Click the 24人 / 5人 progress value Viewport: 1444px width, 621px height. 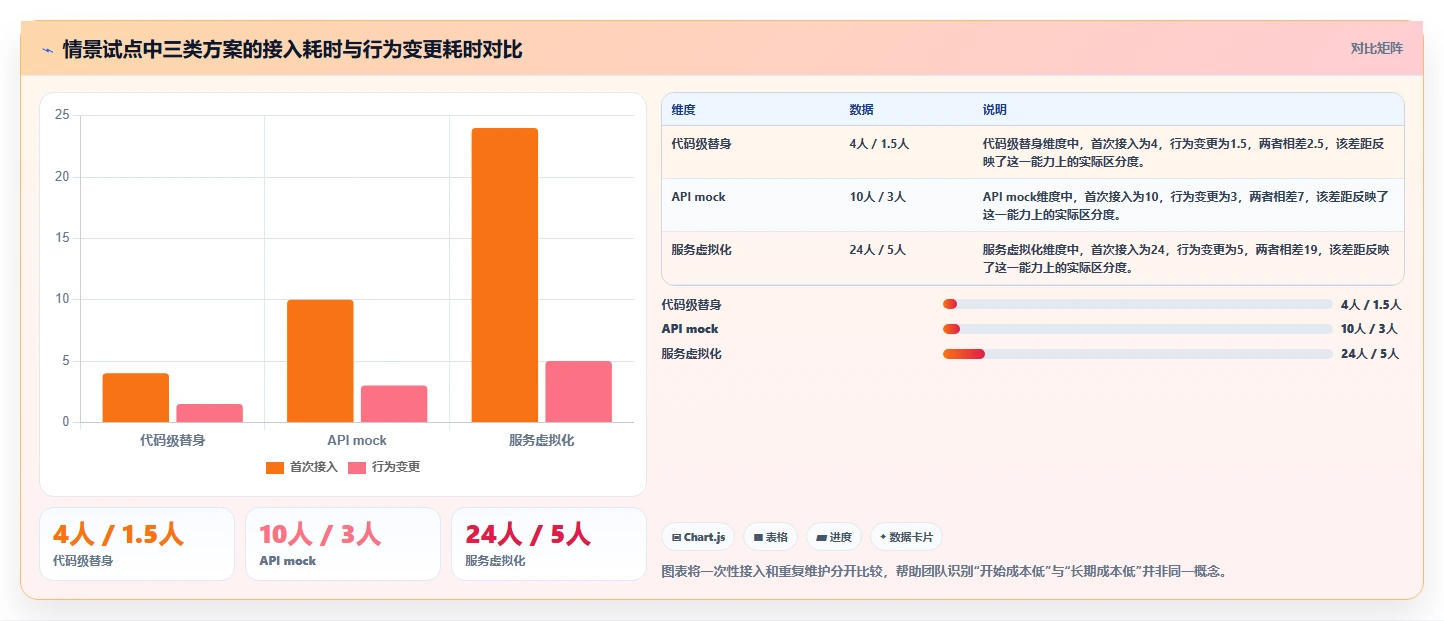click(1370, 354)
